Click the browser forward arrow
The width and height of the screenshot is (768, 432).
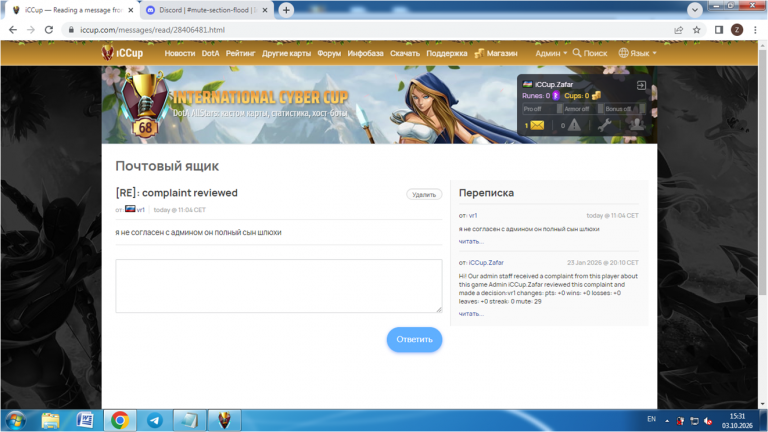31,30
